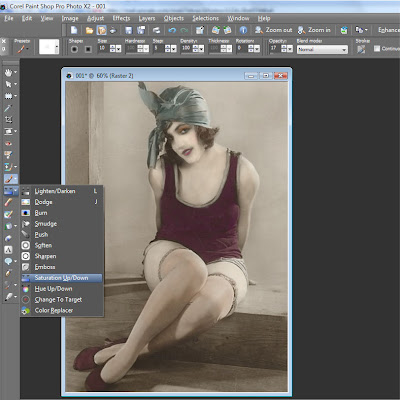Toggle the Continuous checkbox
The width and height of the screenshot is (400, 400).
tap(377, 49)
